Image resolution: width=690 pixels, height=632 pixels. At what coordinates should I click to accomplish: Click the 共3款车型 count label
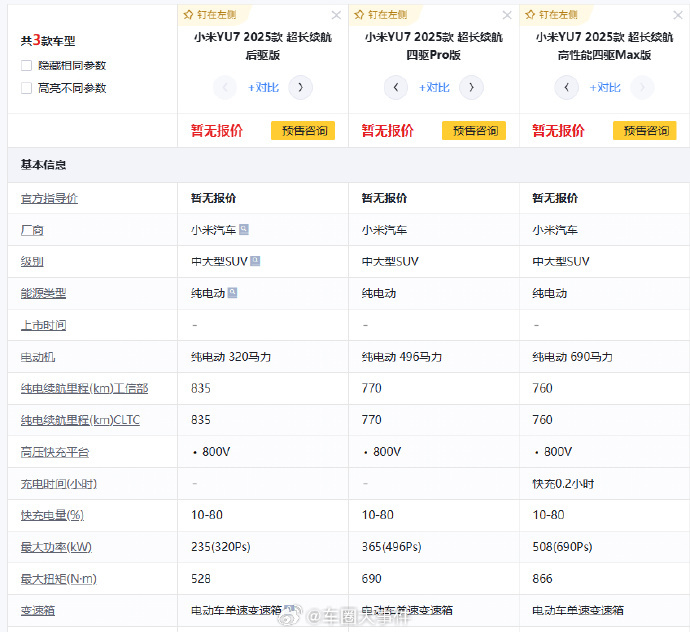point(48,41)
